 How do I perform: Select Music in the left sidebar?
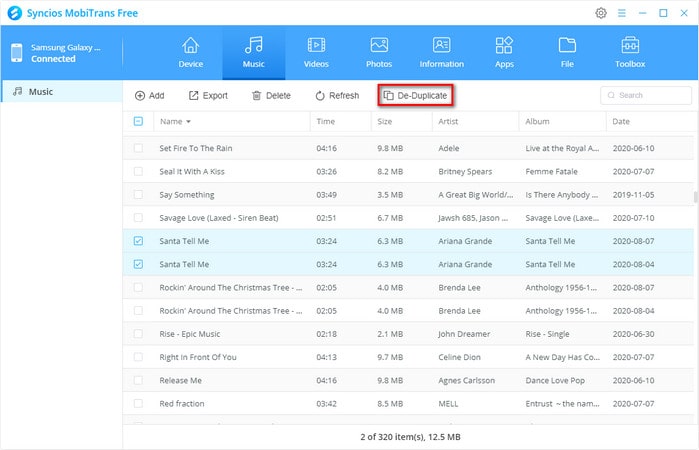coord(62,91)
